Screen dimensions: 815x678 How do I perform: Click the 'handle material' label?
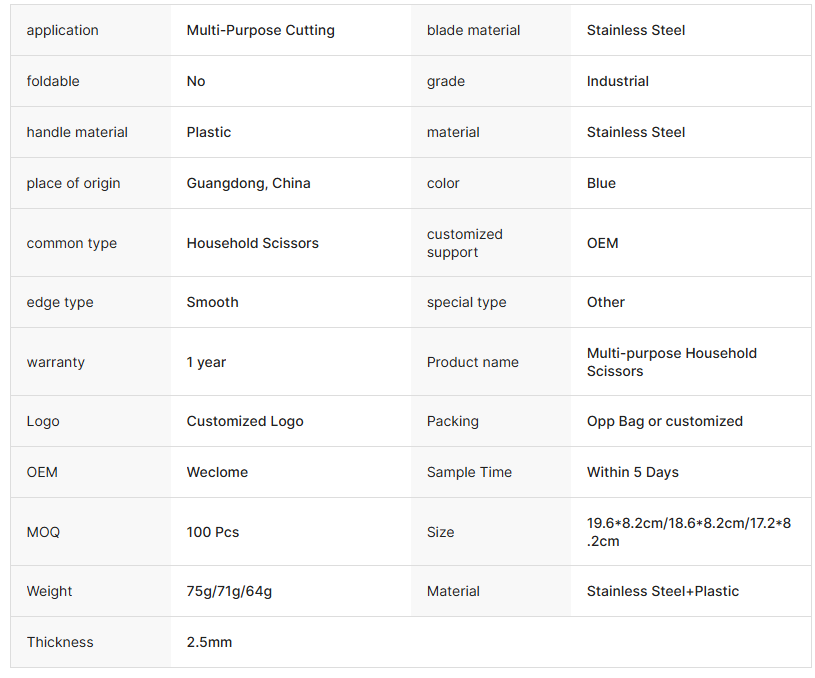(x=77, y=132)
